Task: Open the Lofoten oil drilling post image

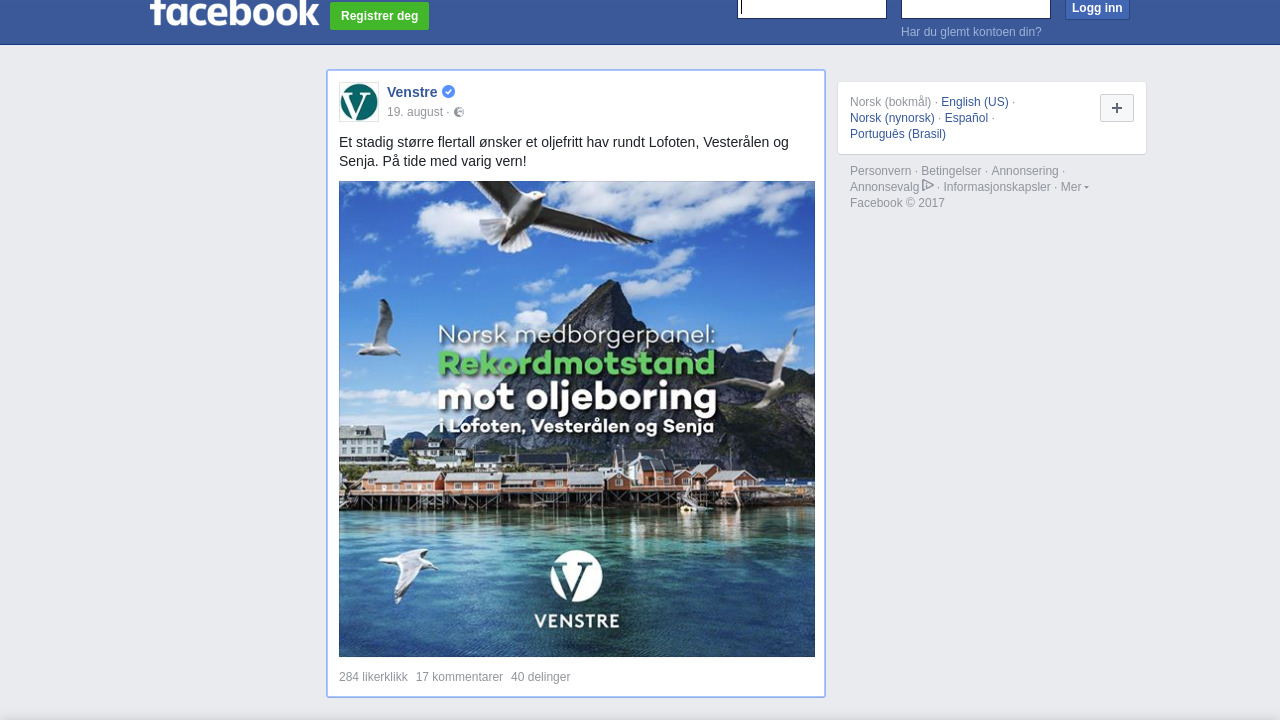Action: (x=577, y=419)
